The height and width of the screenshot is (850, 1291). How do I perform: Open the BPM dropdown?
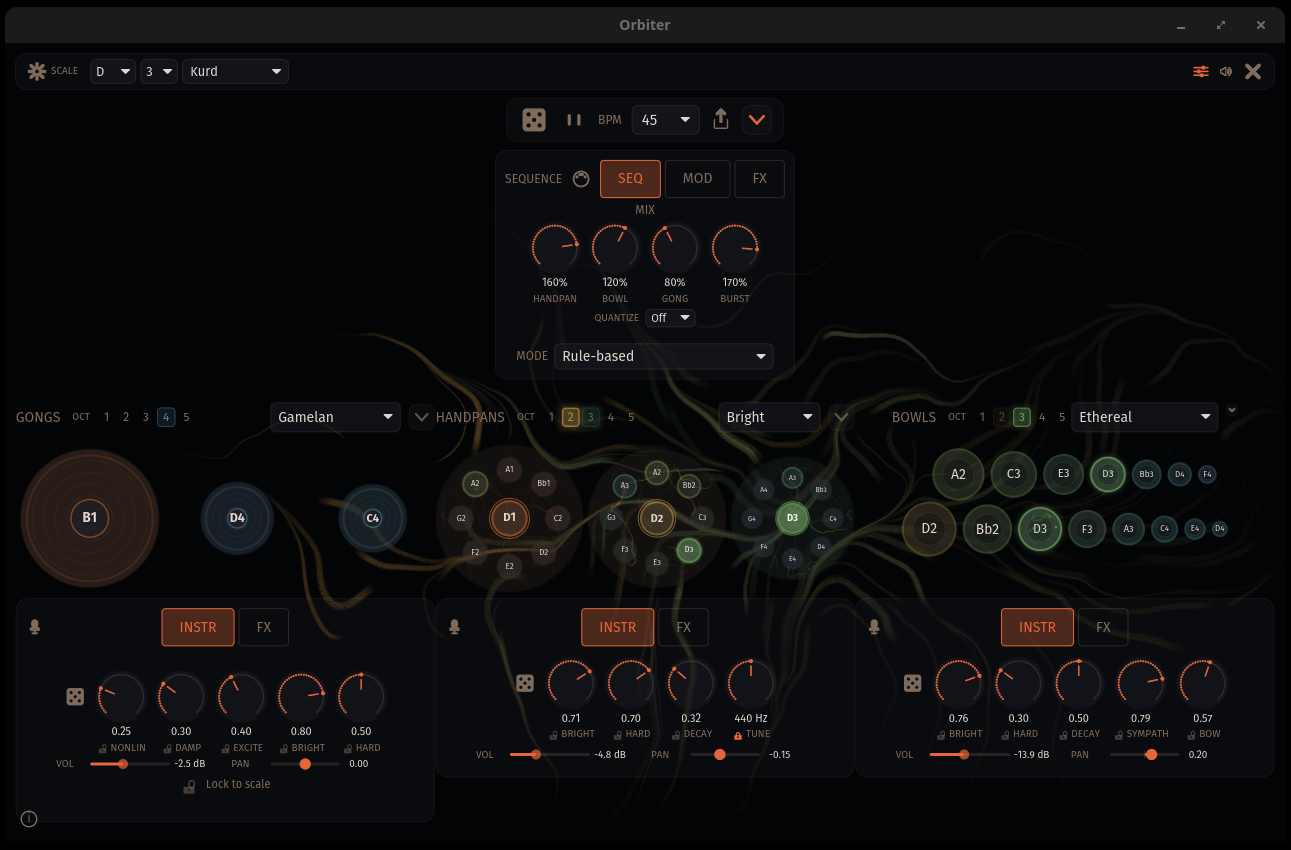point(666,119)
